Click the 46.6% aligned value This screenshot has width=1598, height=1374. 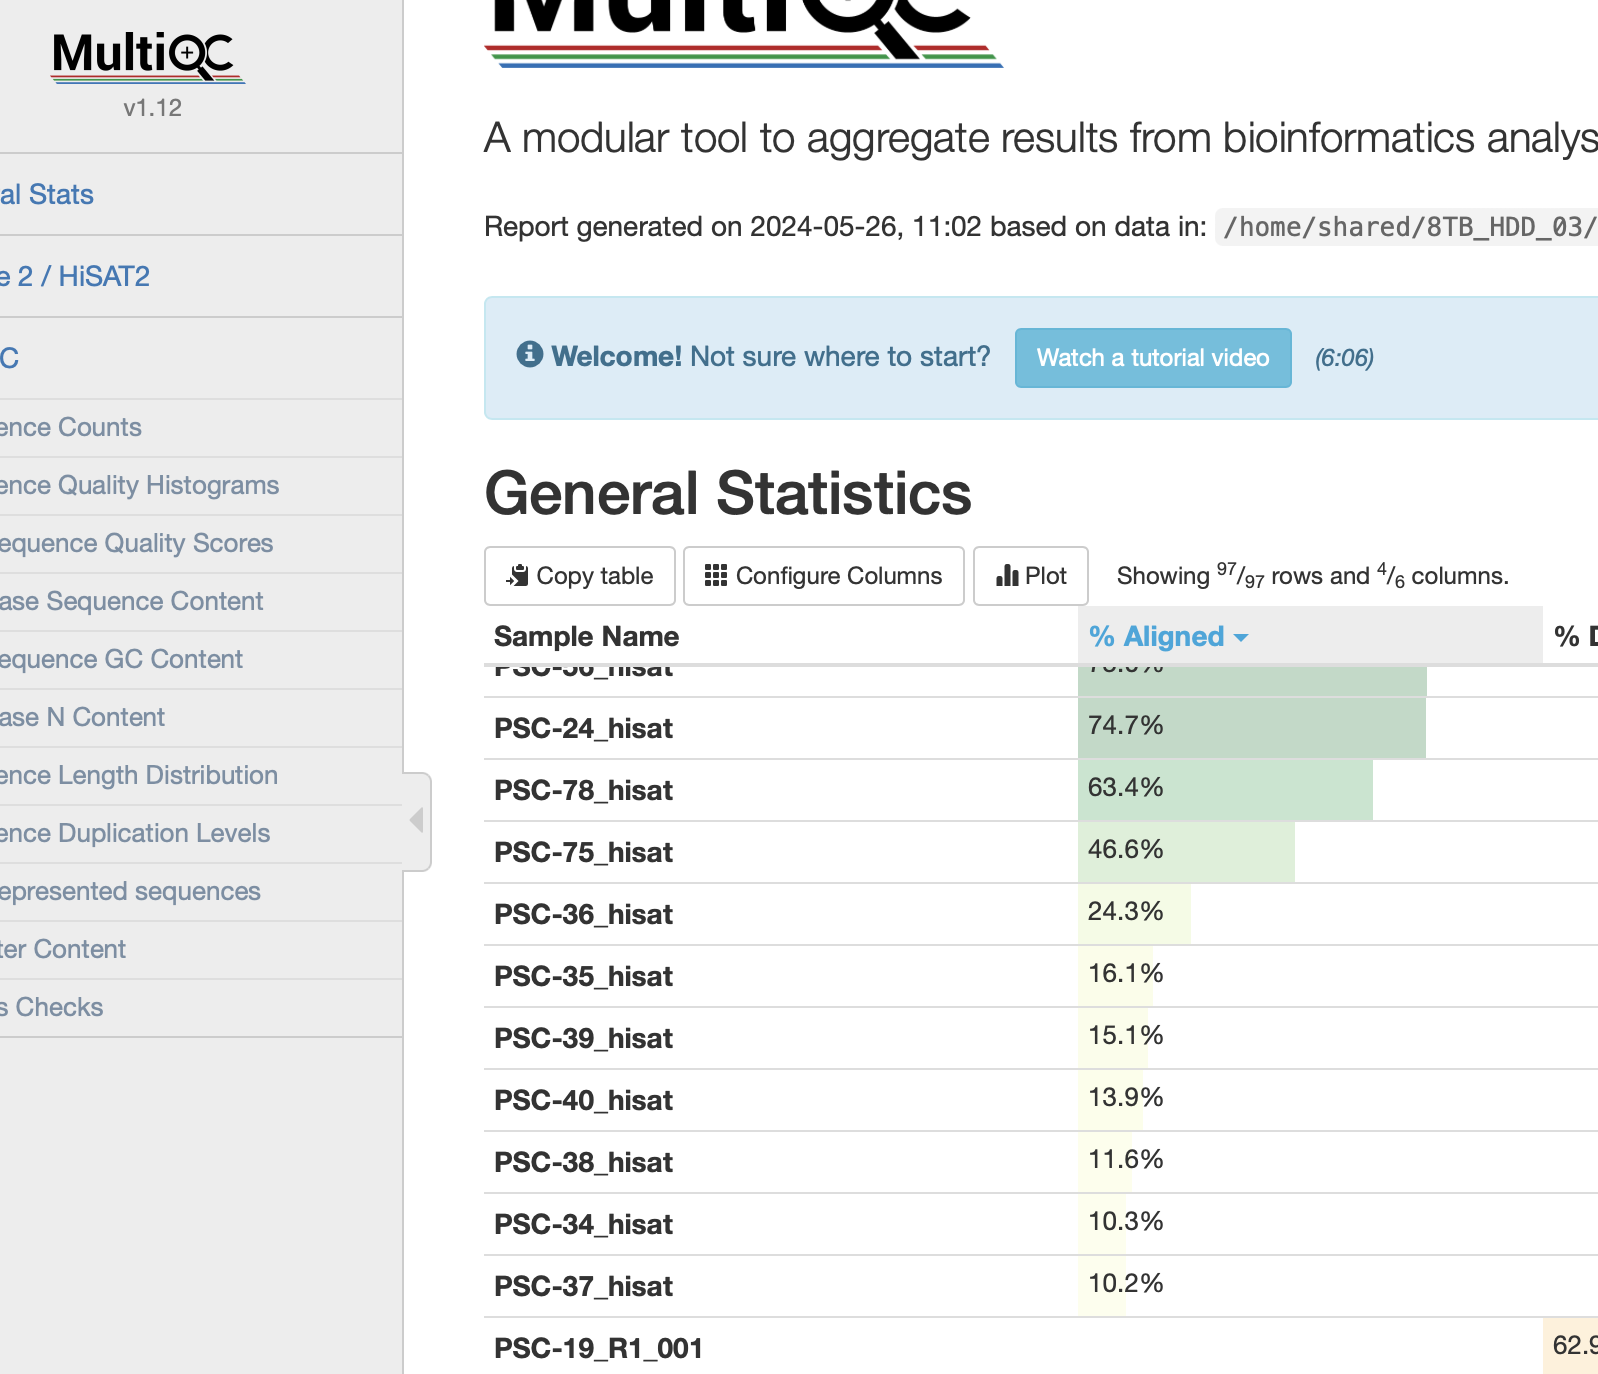point(1125,849)
